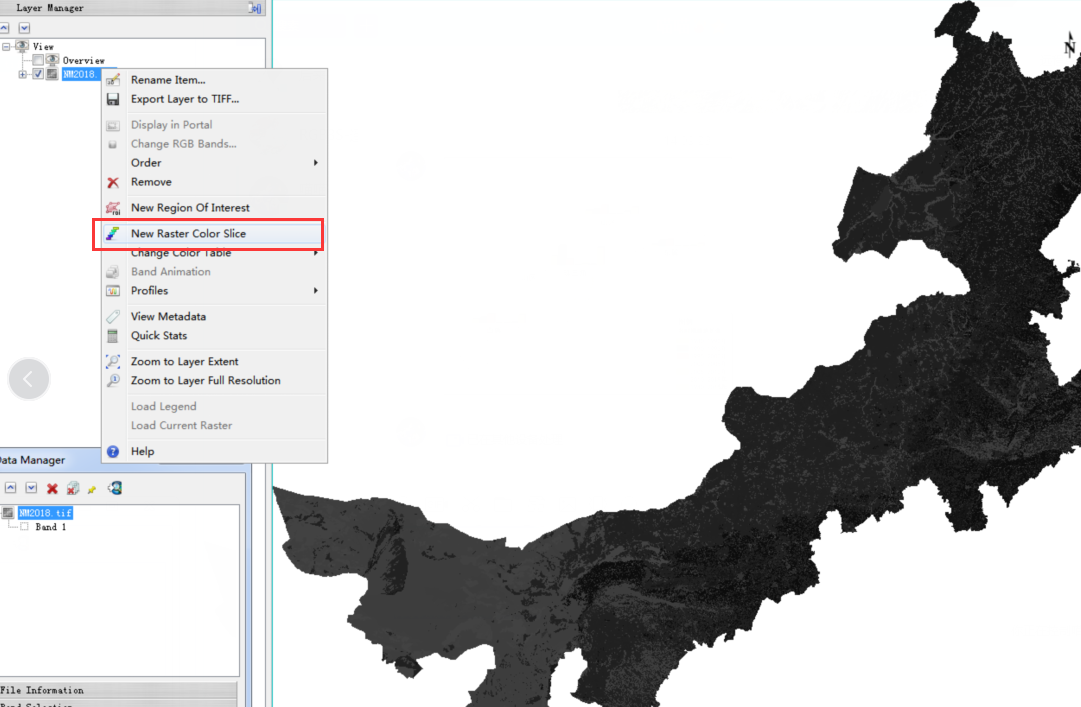Click the Close All Files icon
The width and height of the screenshot is (1081, 707).
[72, 489]
